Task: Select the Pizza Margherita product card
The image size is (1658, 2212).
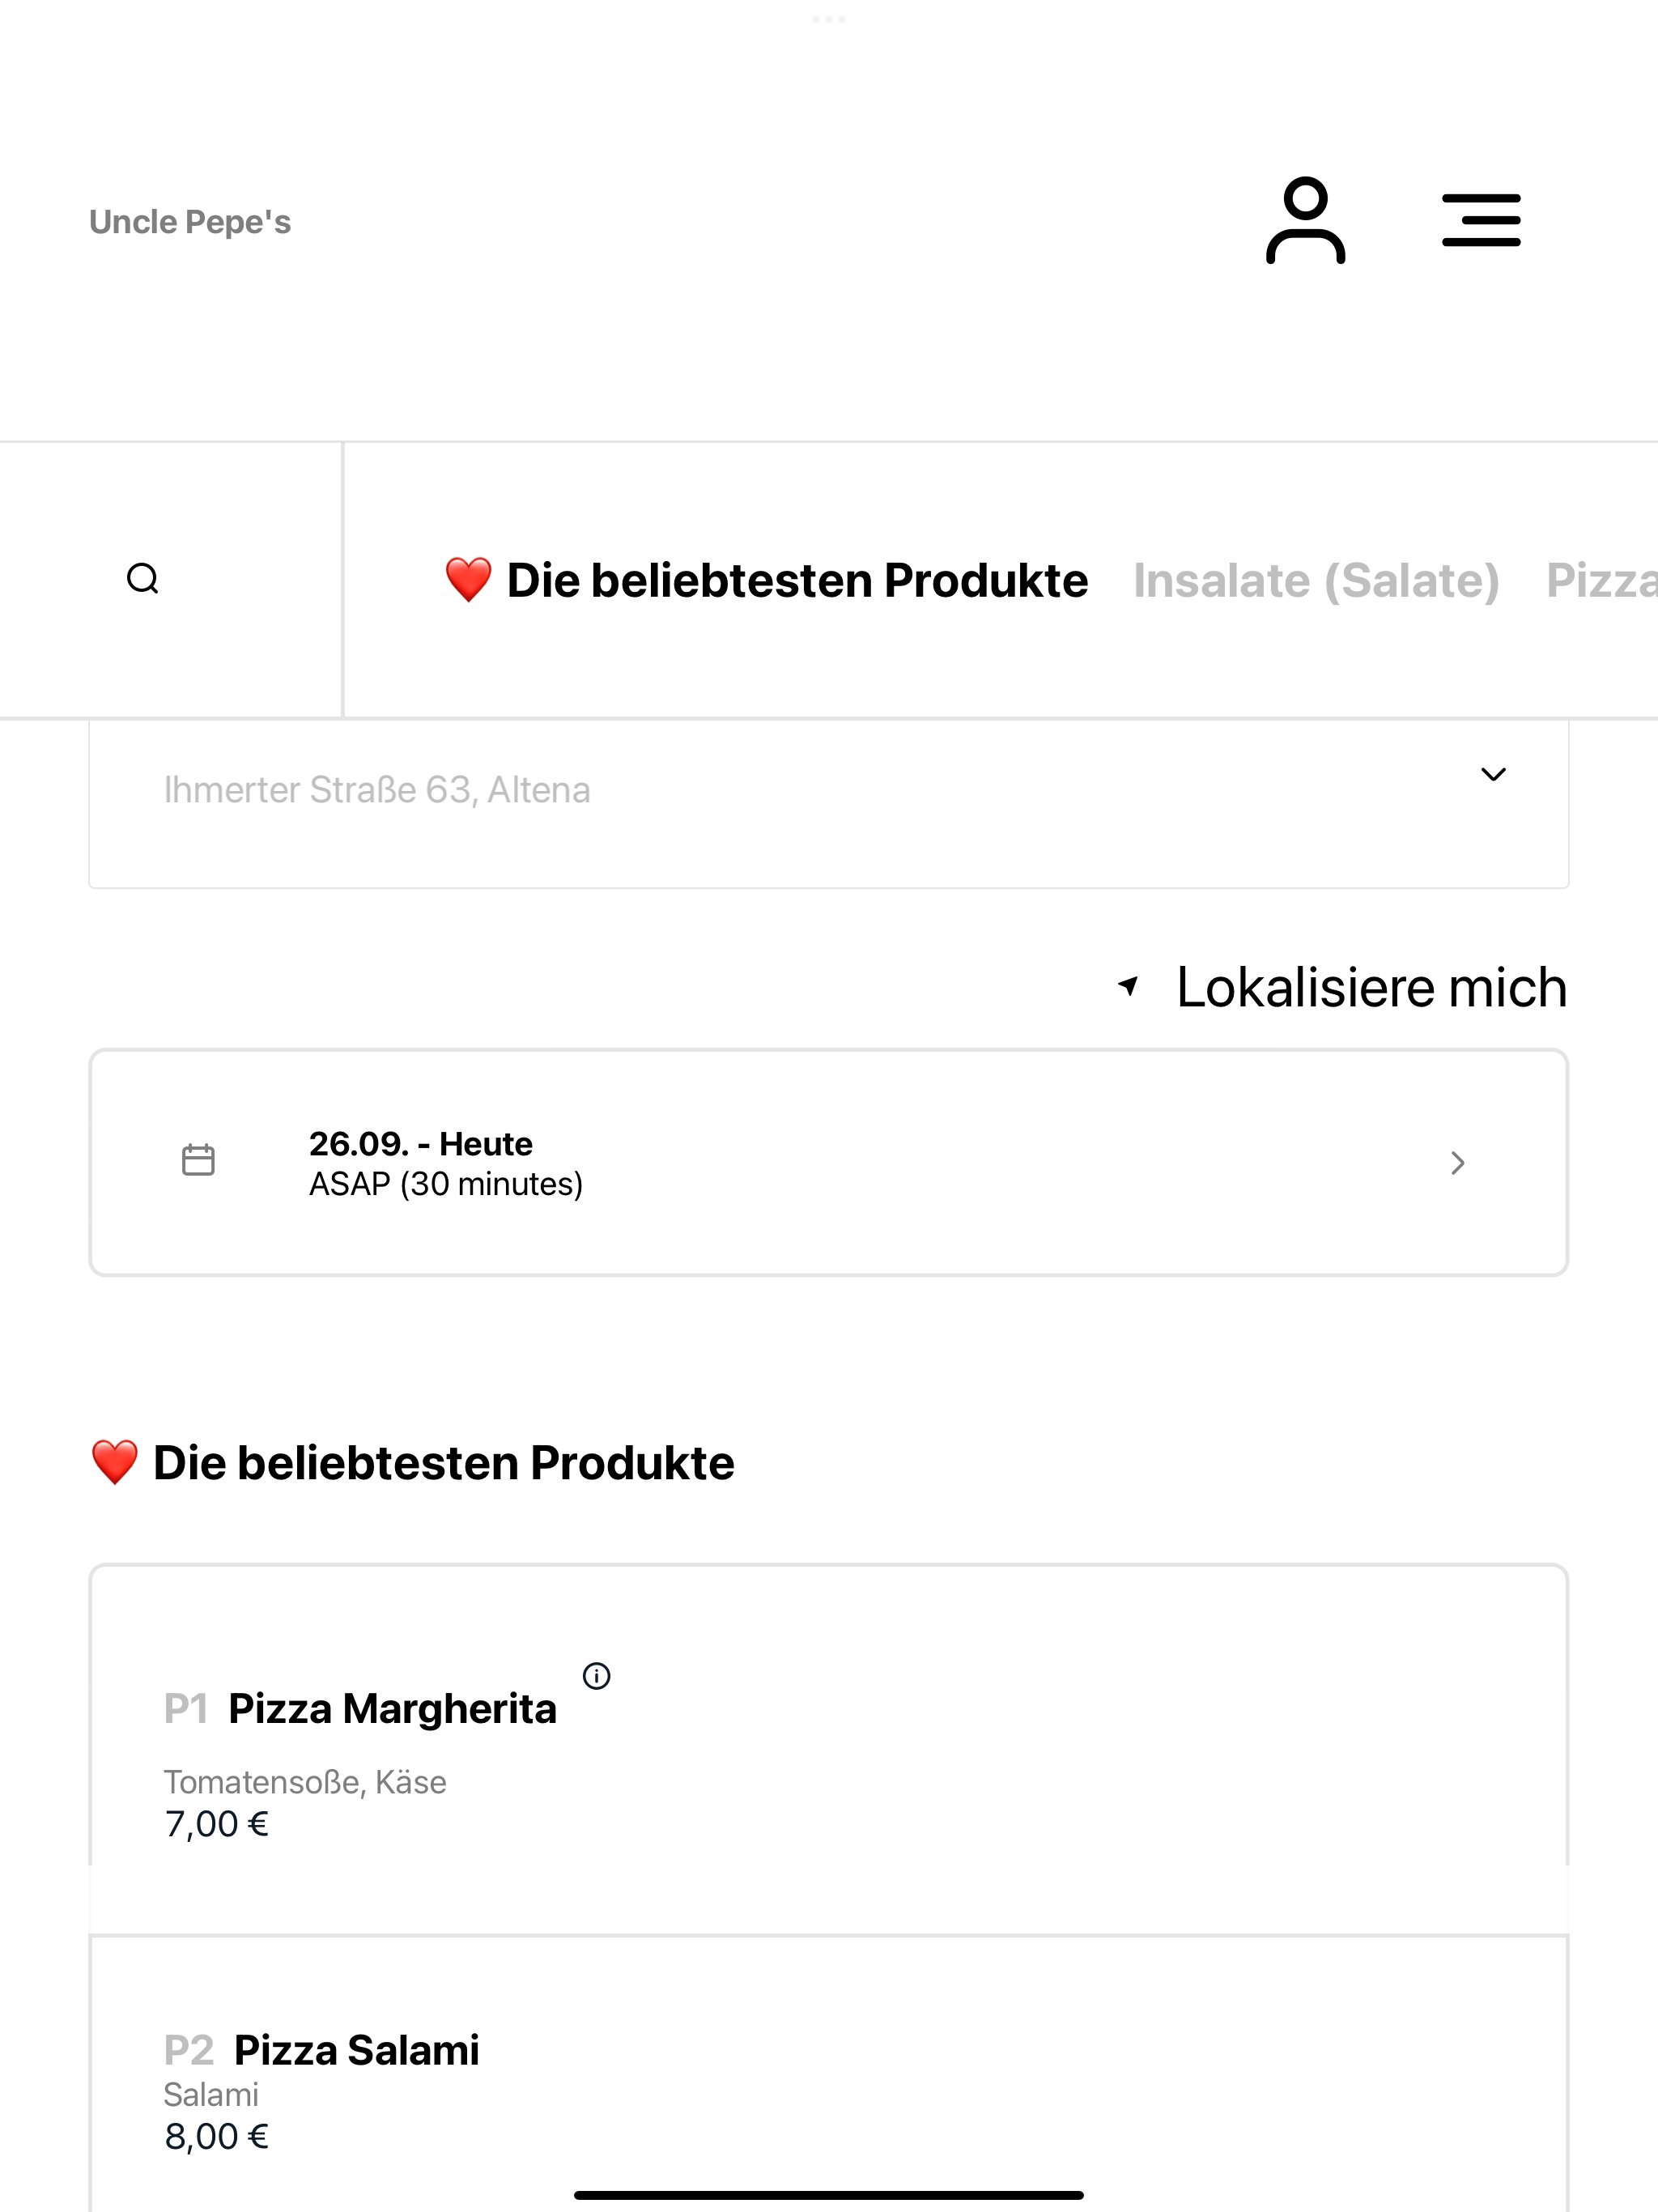Action: point(828,1749)
